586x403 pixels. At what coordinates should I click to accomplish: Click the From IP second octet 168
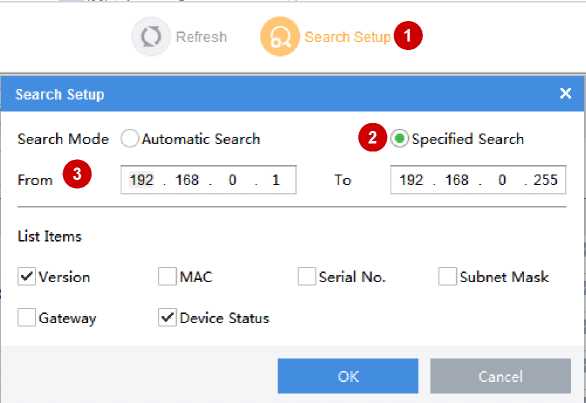click(187, 180)
